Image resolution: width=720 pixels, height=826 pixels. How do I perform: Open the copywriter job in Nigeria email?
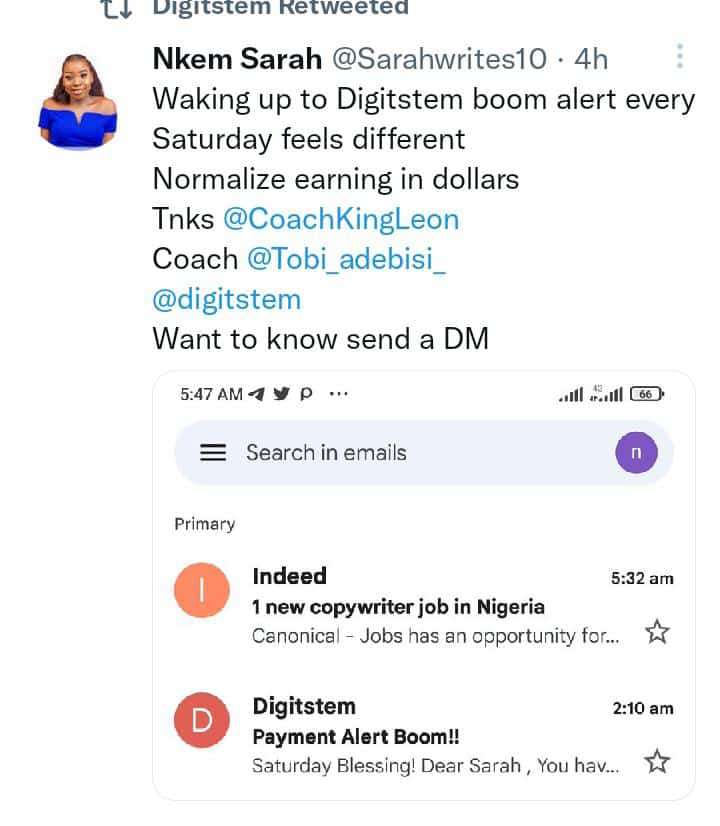424,606
